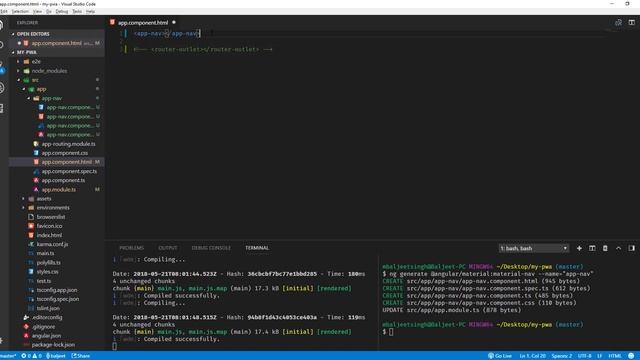
Task: Open the Debug menu
Action: [62, 11]
